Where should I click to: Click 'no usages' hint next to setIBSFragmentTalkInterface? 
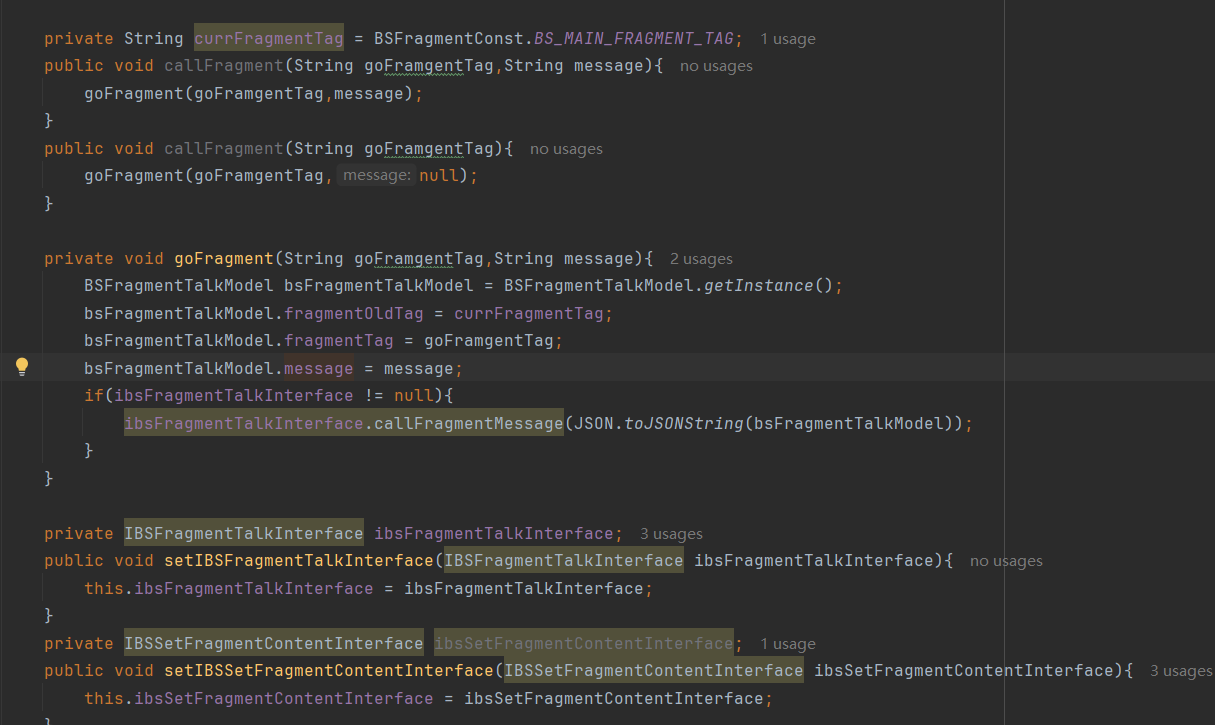click(1006, 561)
